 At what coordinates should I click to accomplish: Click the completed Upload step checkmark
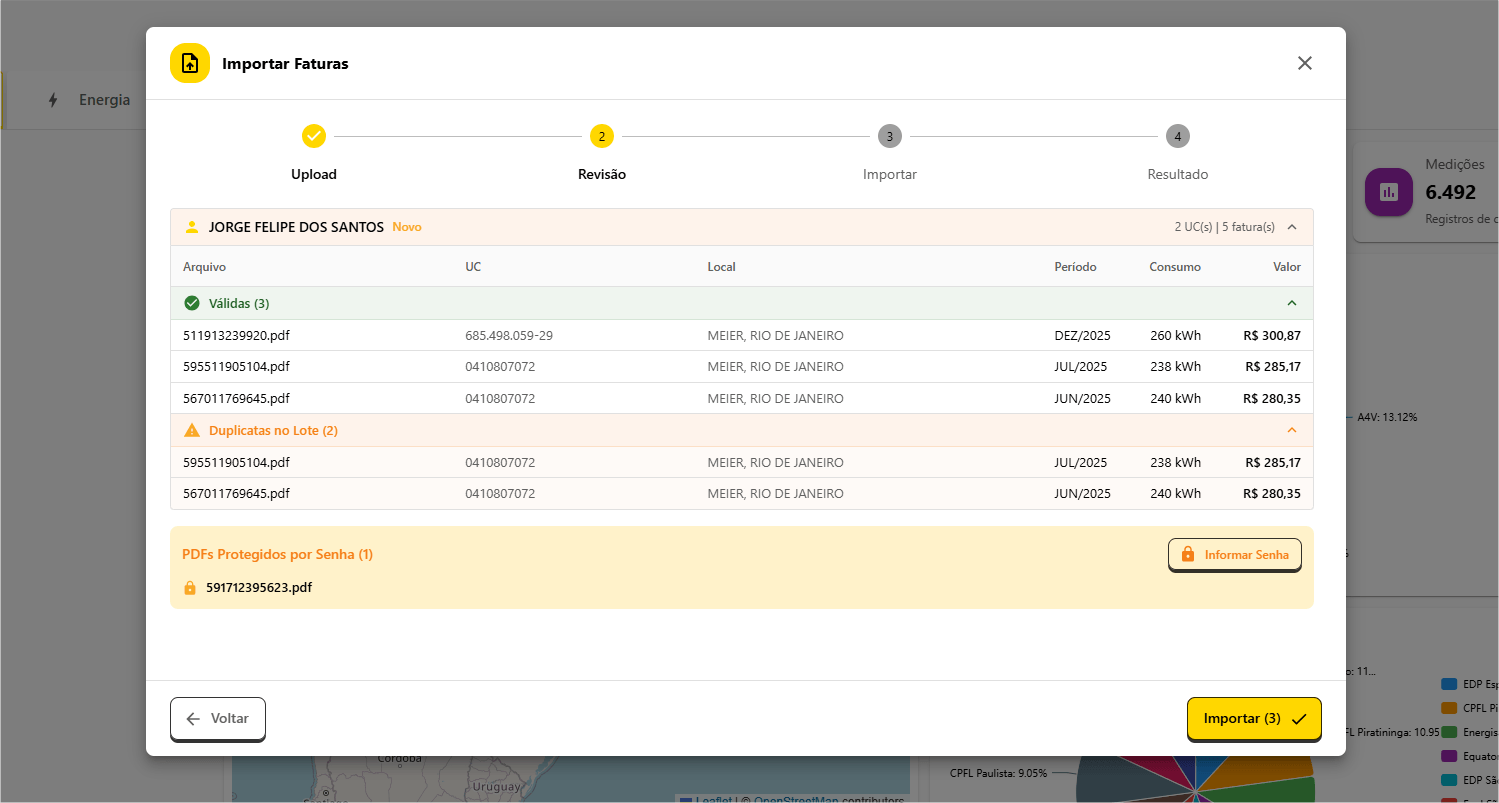[314, 136]
